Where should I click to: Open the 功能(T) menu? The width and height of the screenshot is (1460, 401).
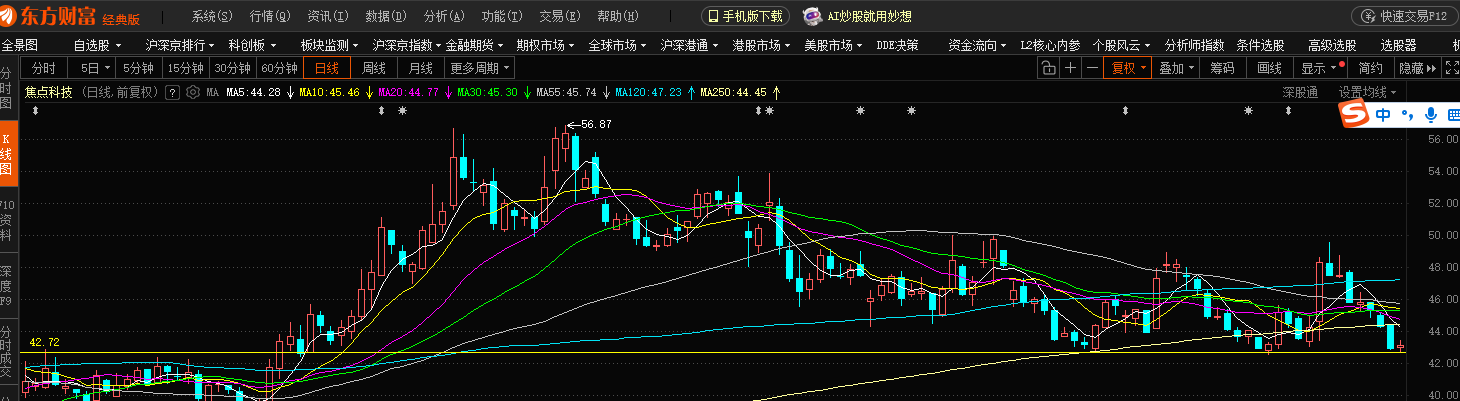click(x=502, y=17)
